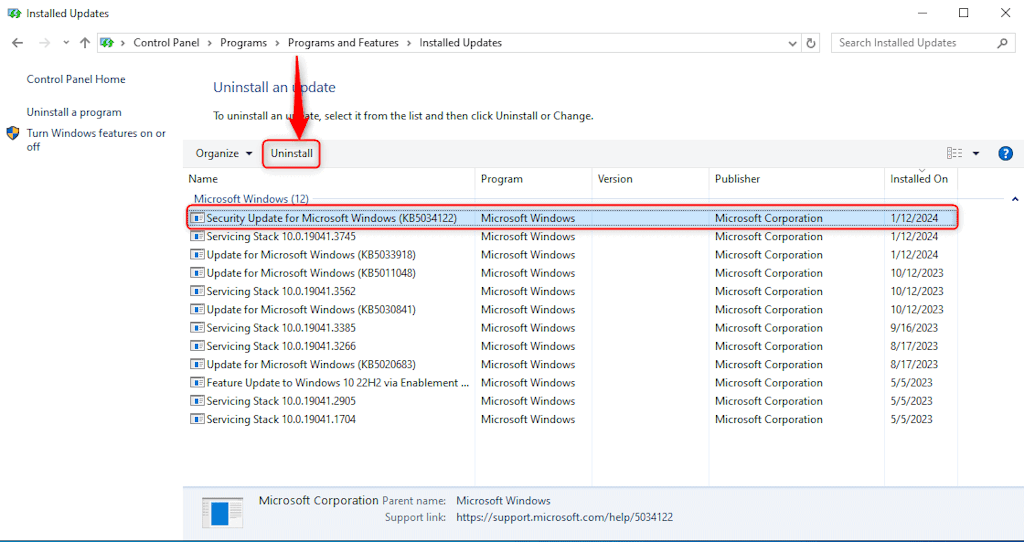Select Installed Updates breadcrumb
The width and height of the screenshot is (1024, 542).
tap(460, 43)
